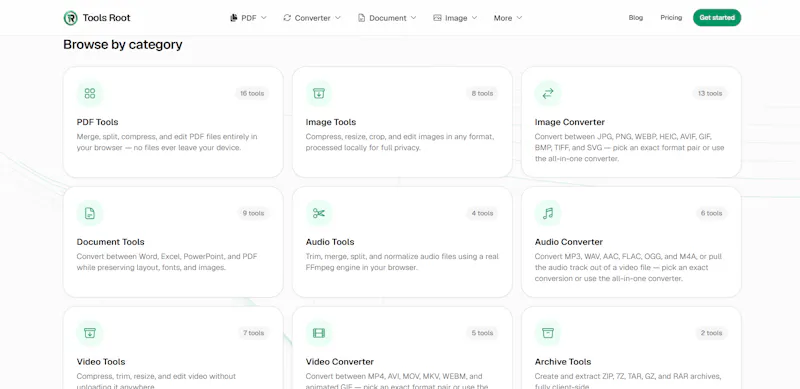
Task: Click the PDF menu icon in navbar
Action: pyautogui.click(x=234, y=18)
